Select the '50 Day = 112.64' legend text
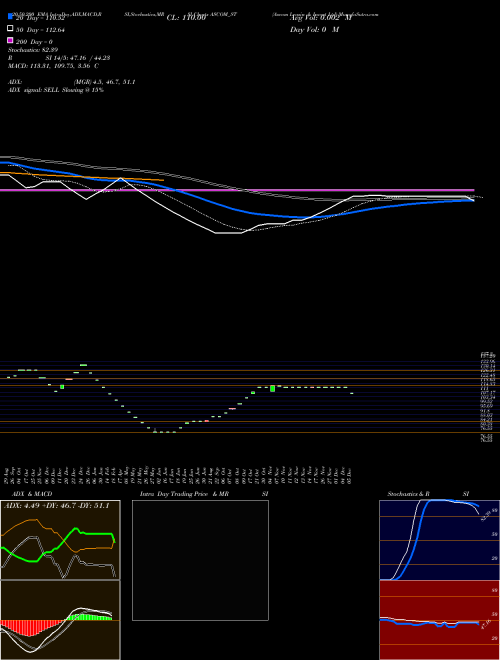This screenshot has height=660, width=500. 40,30
